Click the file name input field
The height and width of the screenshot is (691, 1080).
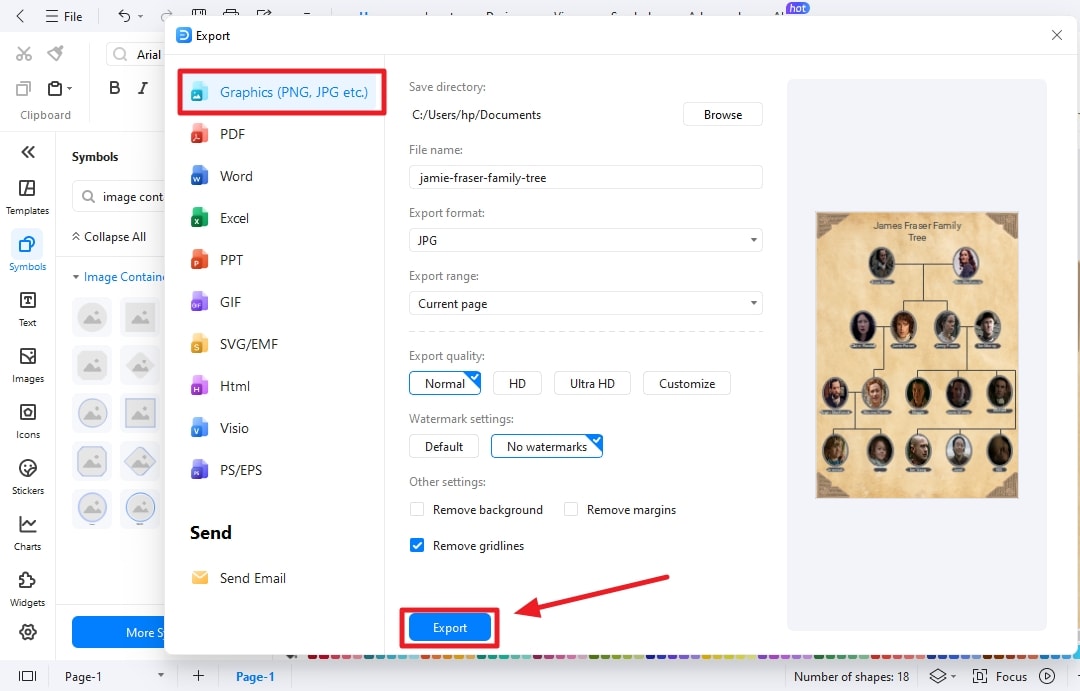pyautogui.click(x=585, y=177)
